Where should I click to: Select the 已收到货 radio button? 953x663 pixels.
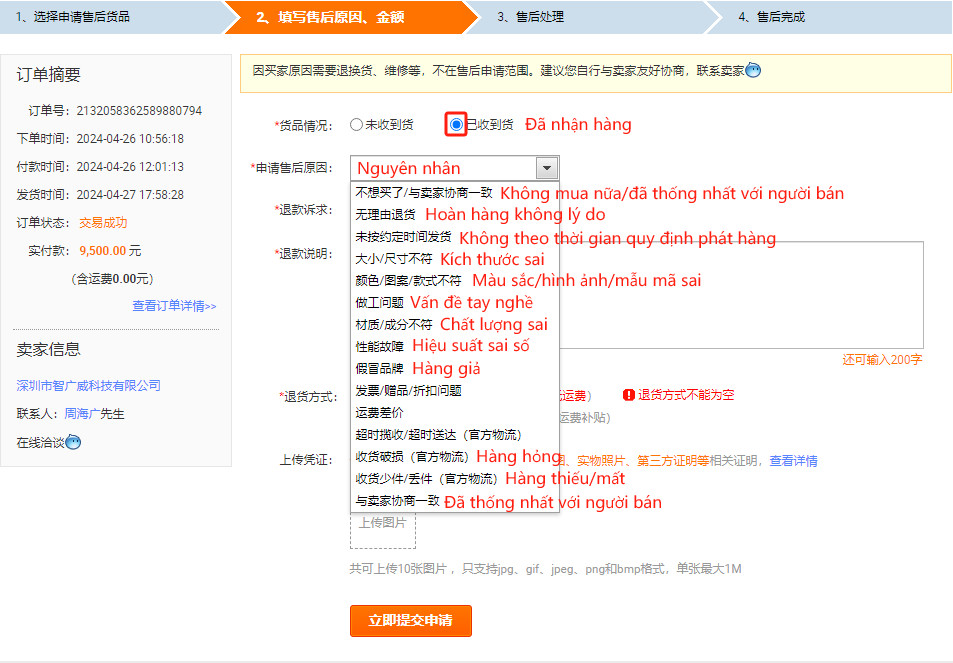[456, 125]
